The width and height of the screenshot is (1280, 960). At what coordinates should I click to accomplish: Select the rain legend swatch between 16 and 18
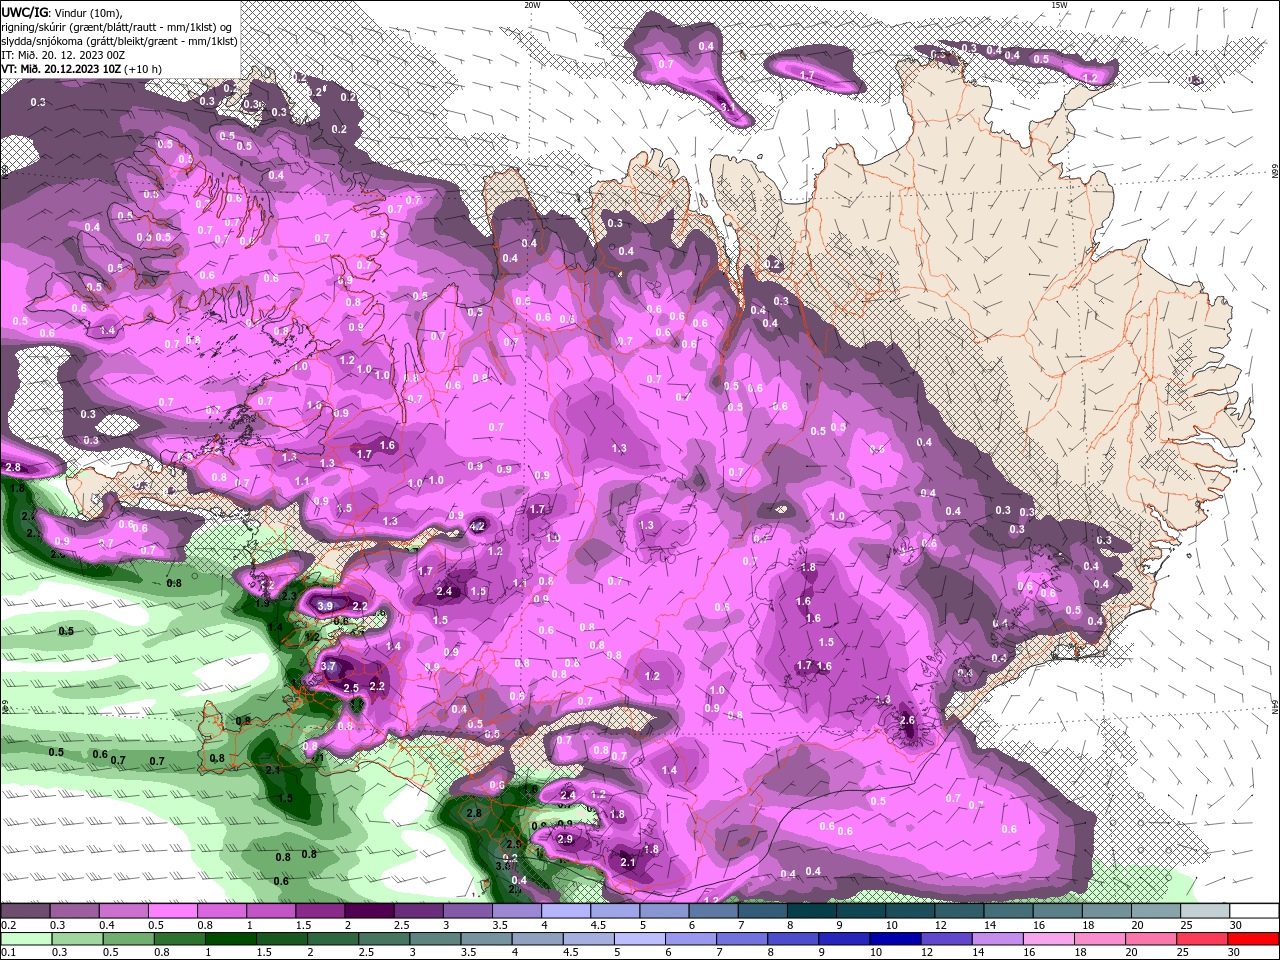pyautogui.click(x=1049, y=939)
